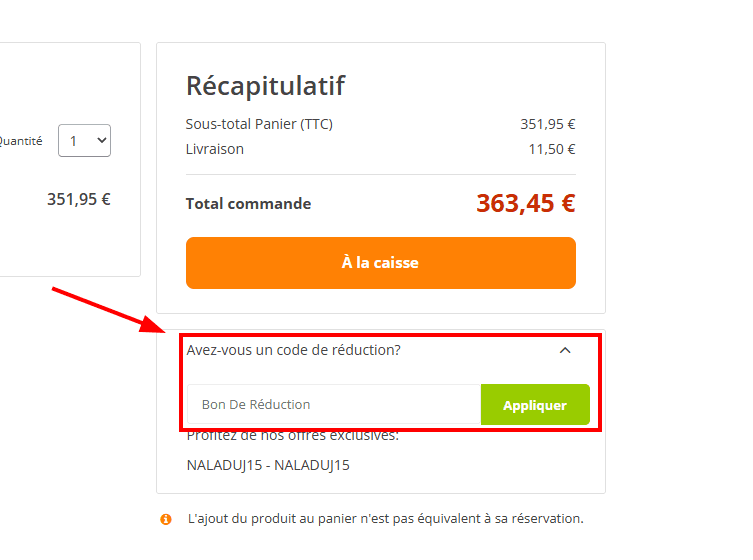Select the NALADUJ15 promo code text
Image resolution: width=753 pixels, height=560 pixels.
click(x=268, y=465)
